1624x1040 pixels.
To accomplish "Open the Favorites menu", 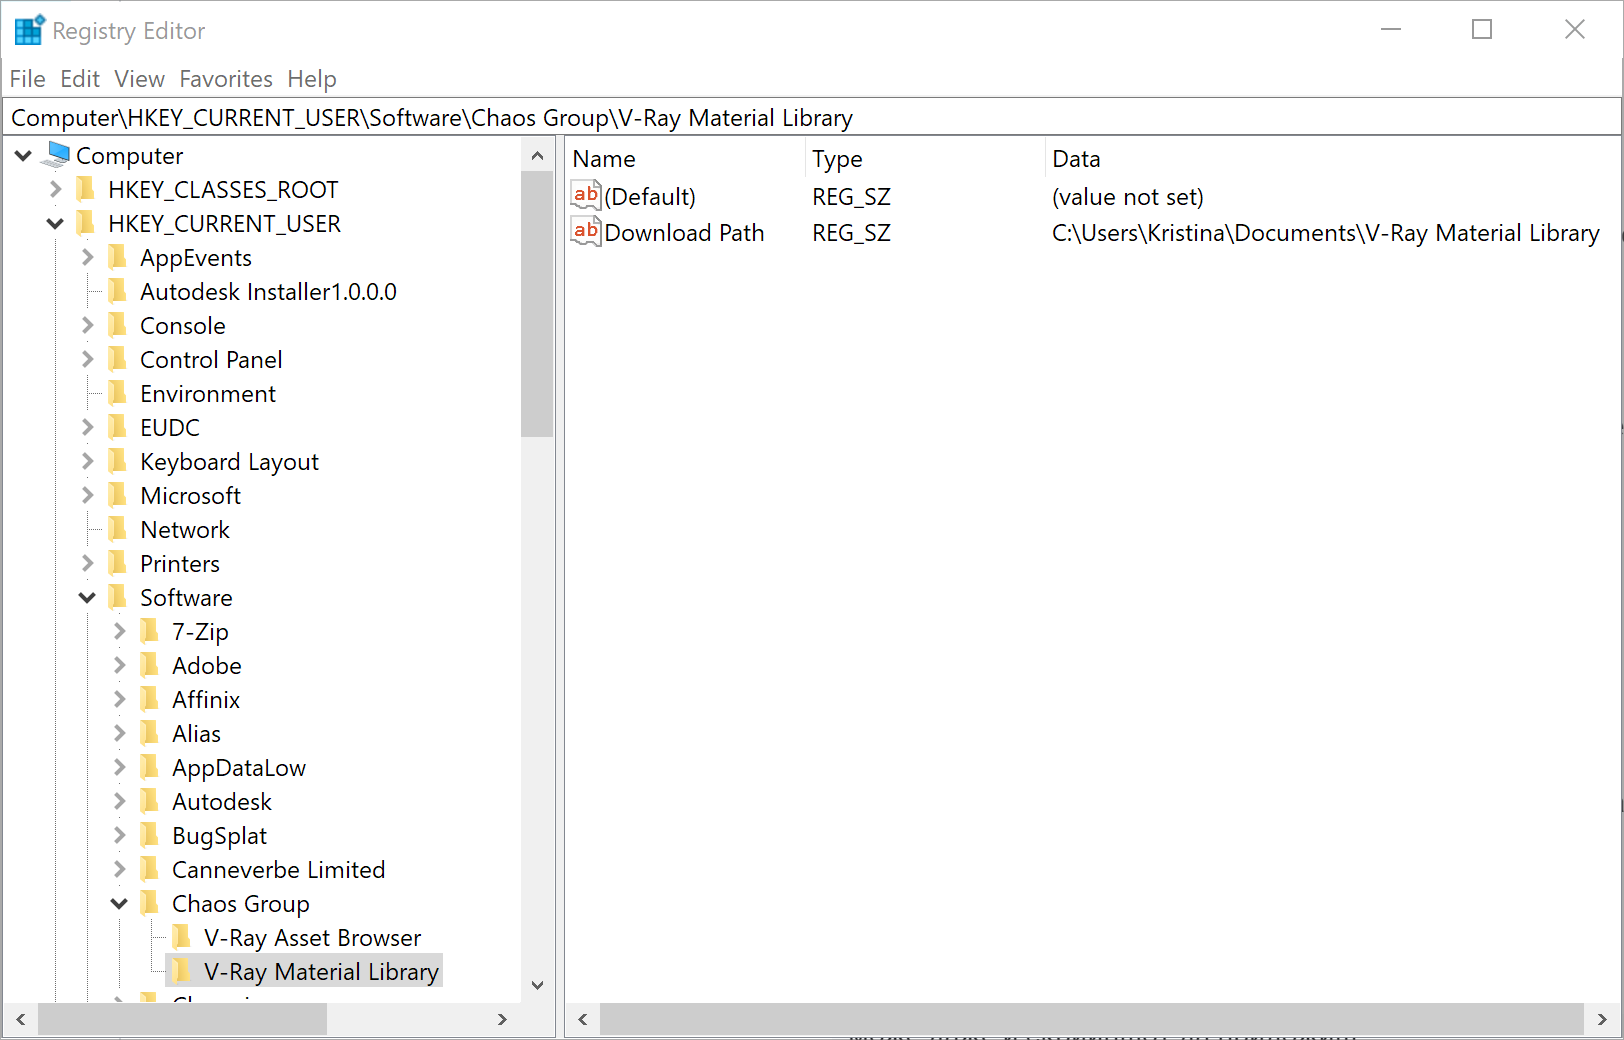I will coord(226,79).
